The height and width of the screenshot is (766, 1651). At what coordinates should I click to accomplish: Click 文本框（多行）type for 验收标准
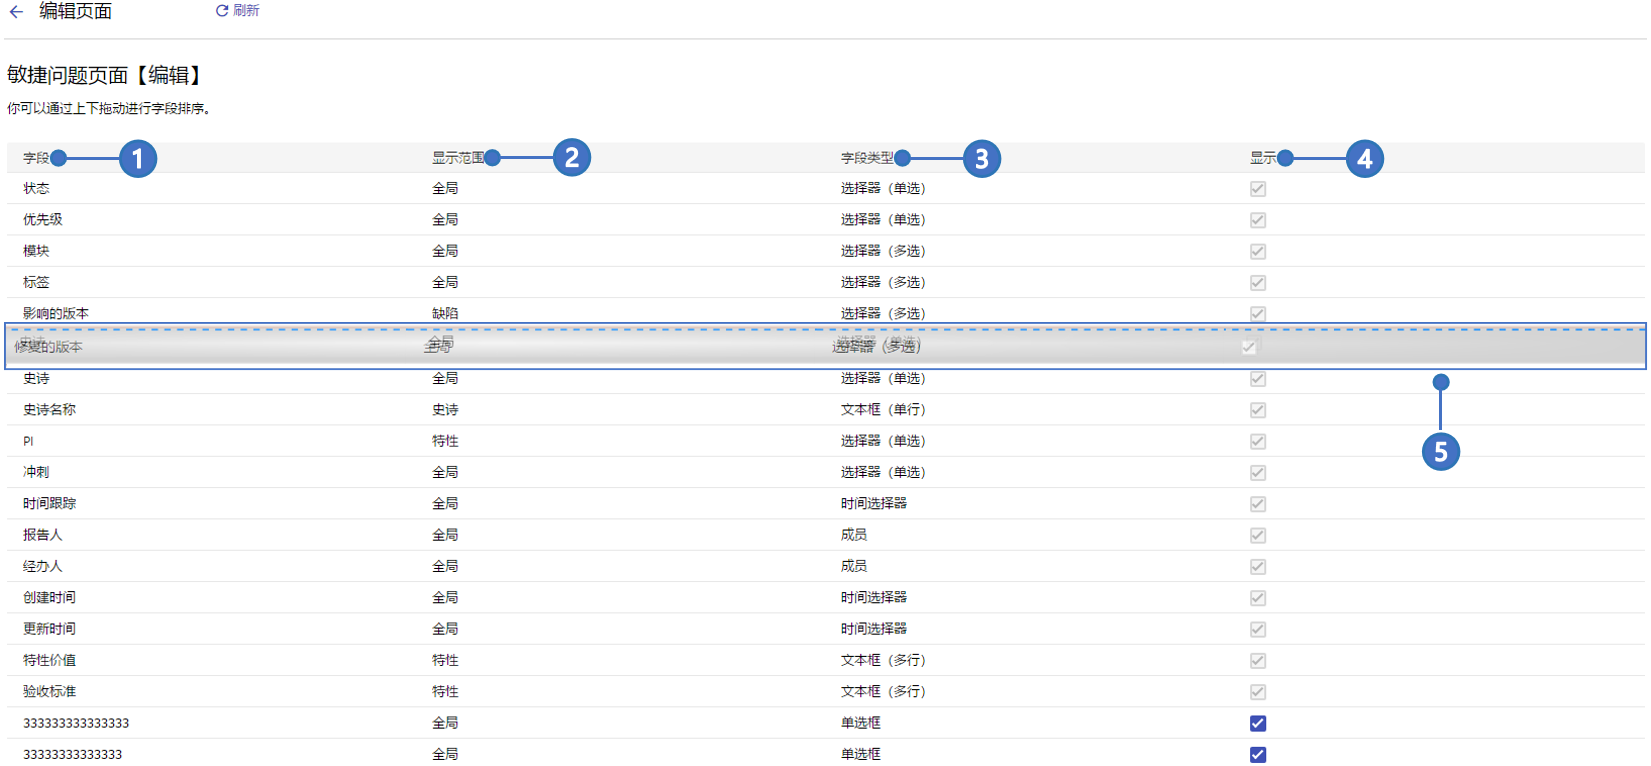tap(883, 691)
